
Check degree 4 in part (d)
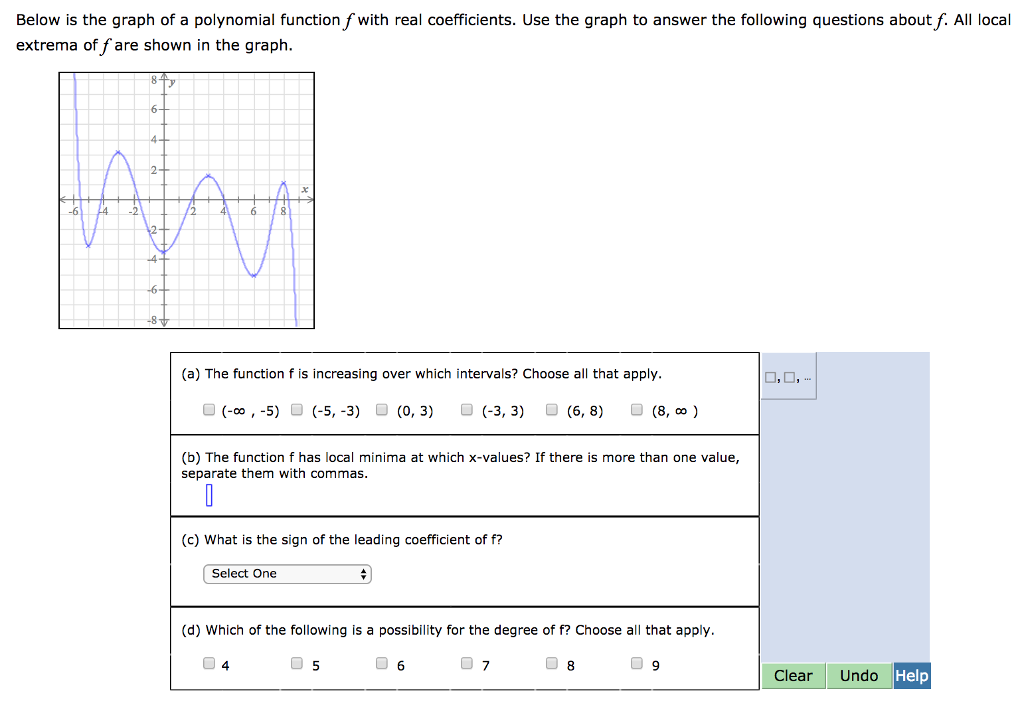point(209,662)
